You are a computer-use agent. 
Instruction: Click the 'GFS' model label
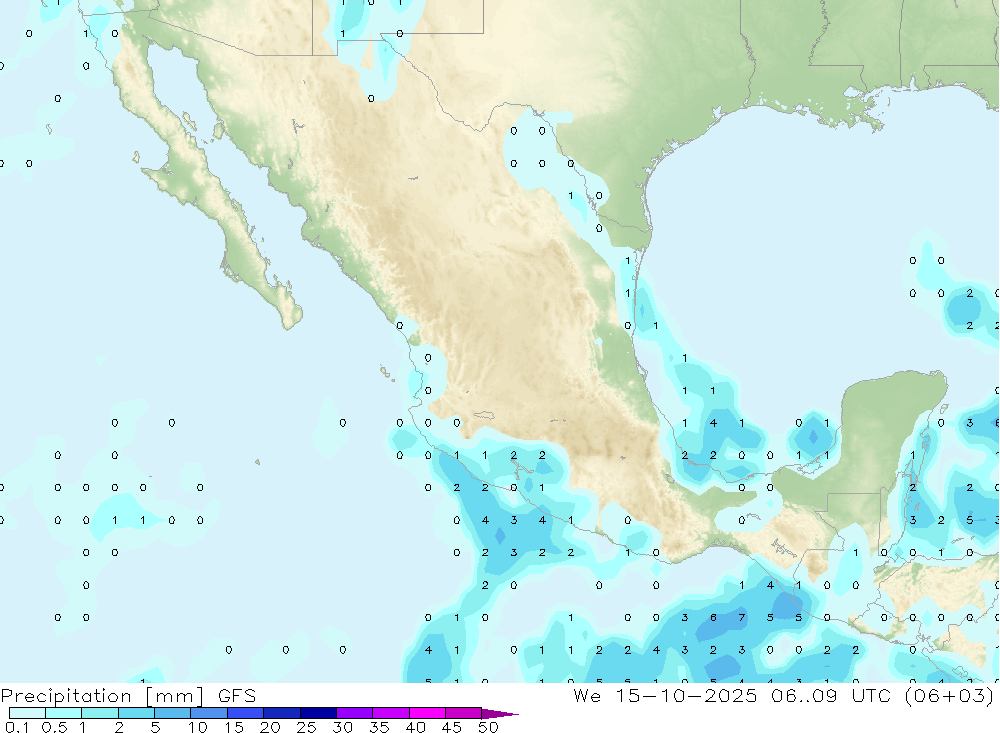click(237, 695)
